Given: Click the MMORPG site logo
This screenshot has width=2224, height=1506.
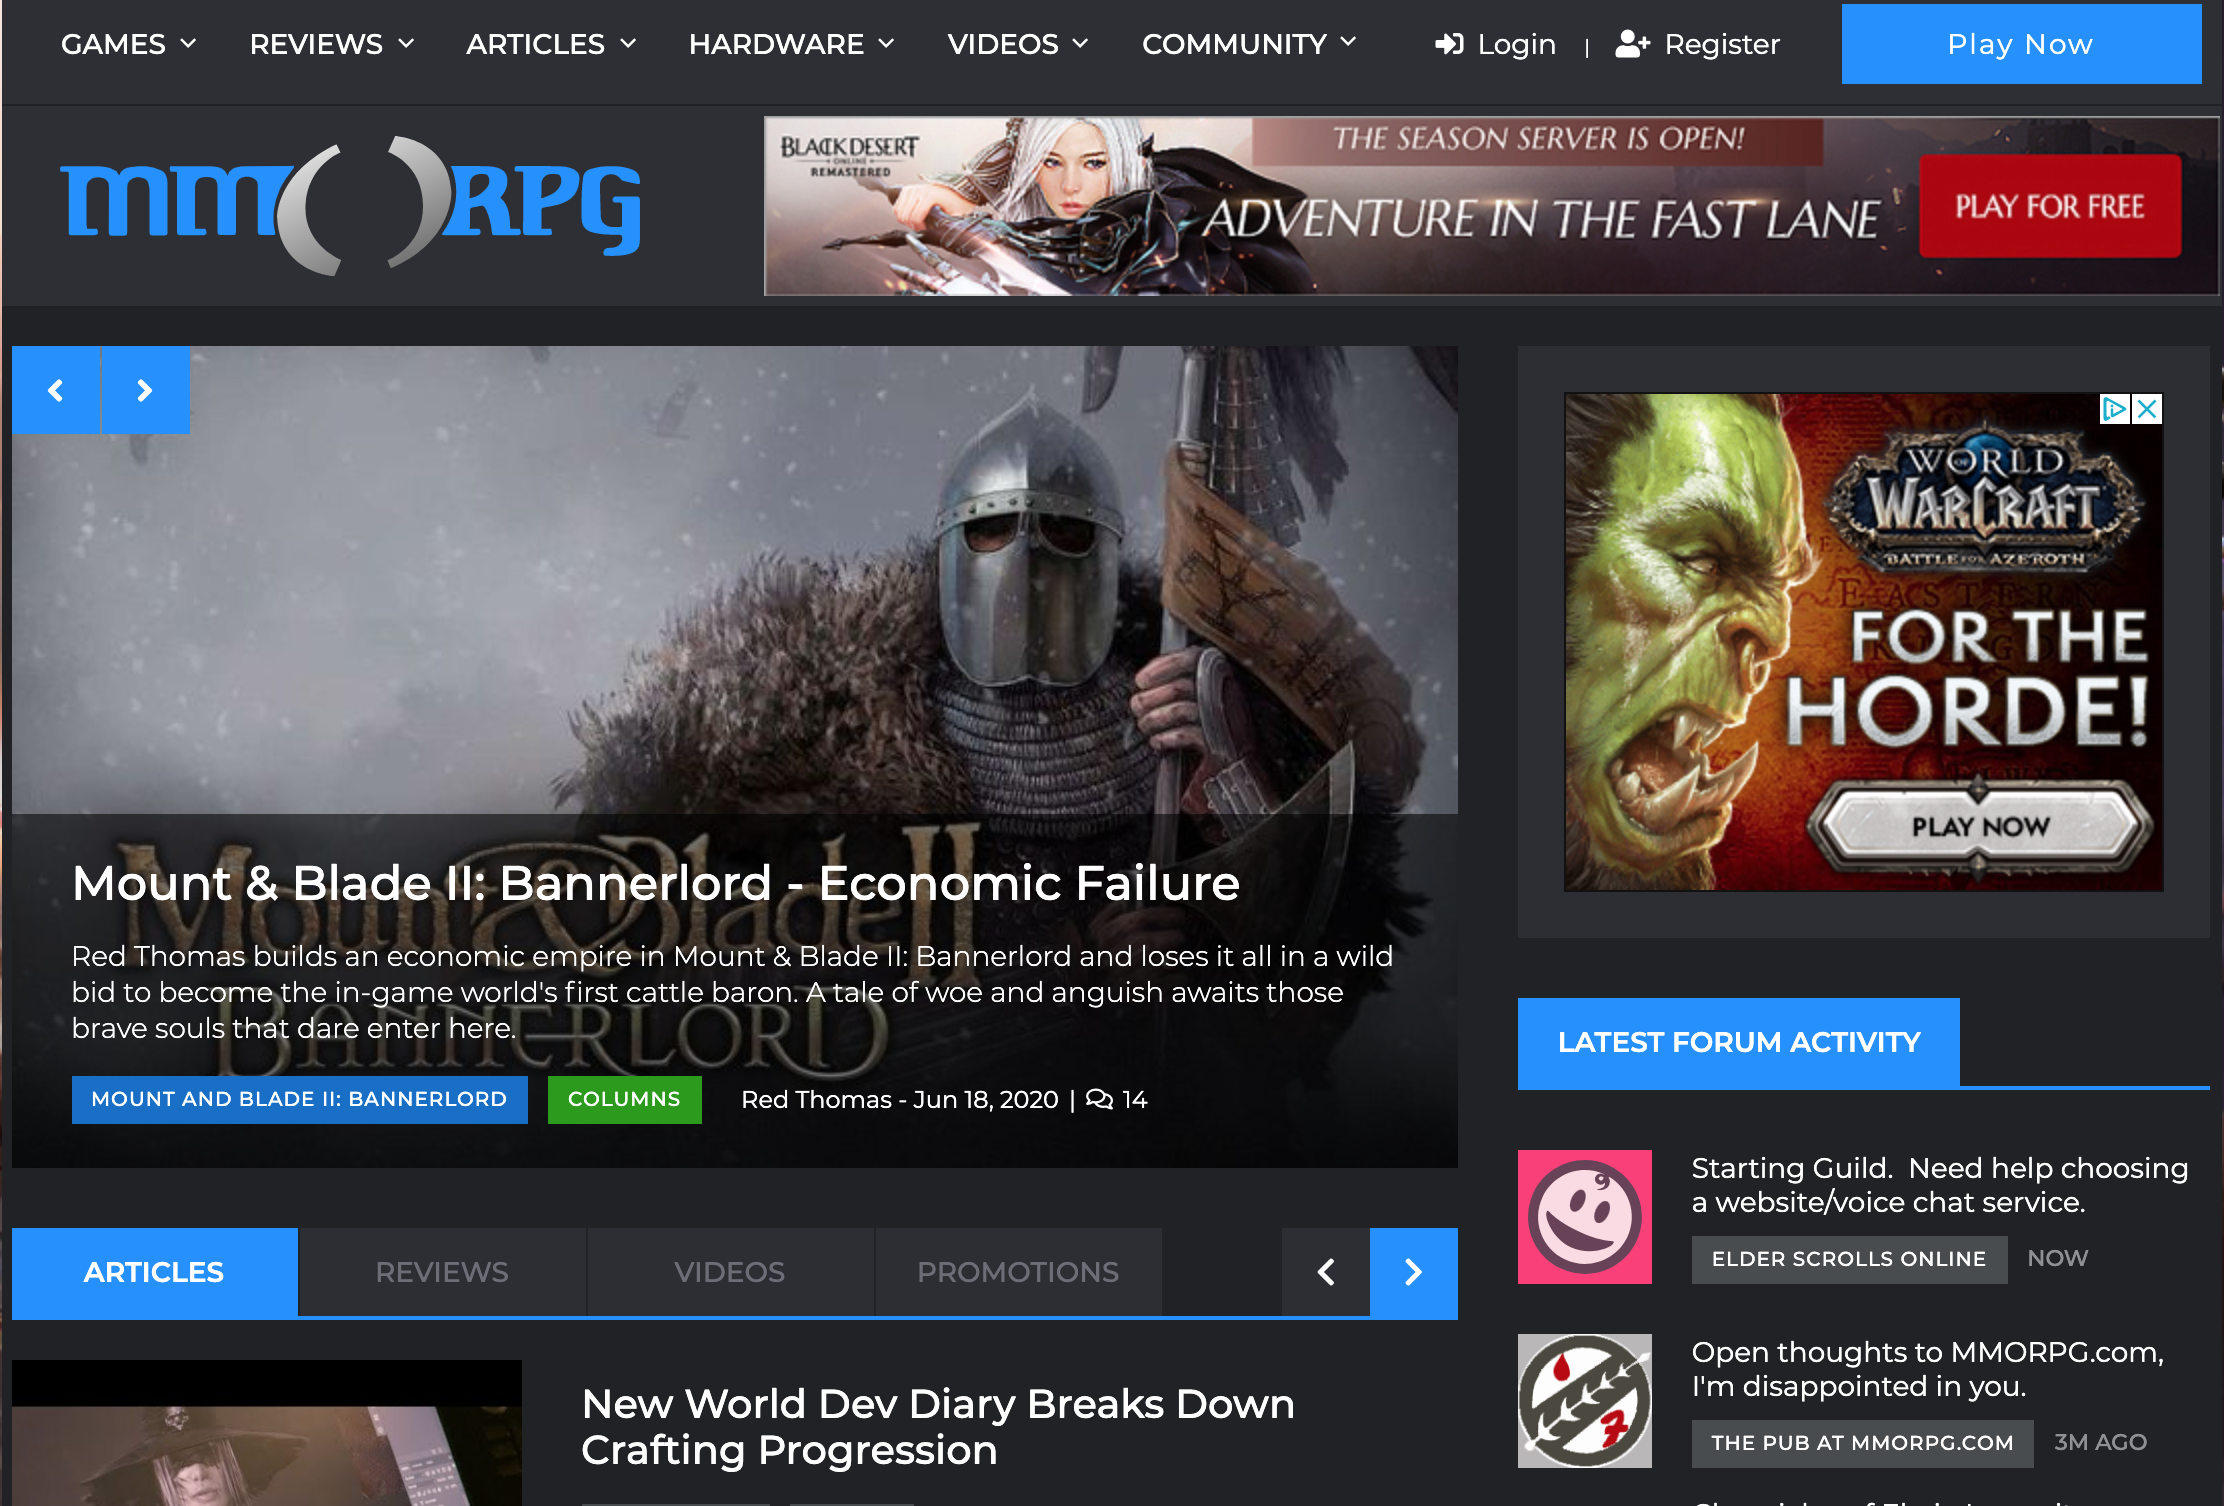Looking at the screenshot, I should point(351,205).
